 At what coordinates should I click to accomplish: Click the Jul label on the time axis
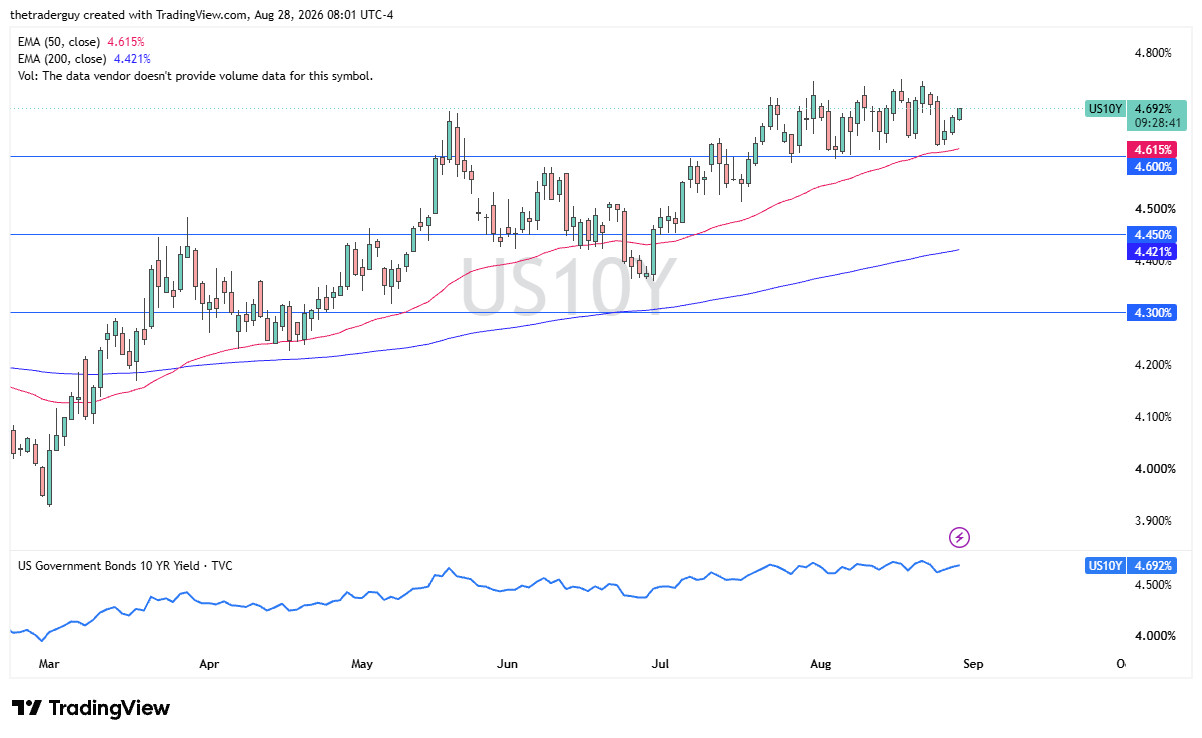[659, 663]
